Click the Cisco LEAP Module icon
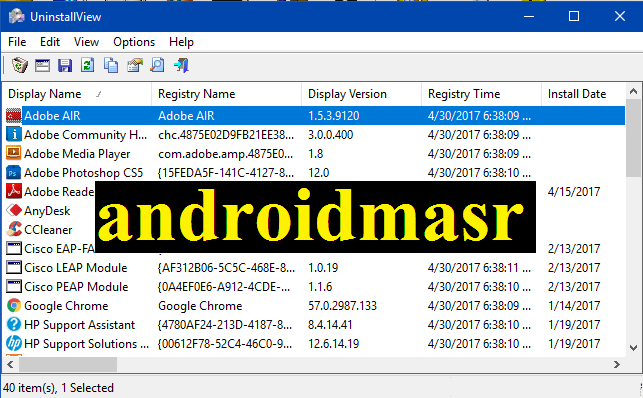 click(14, 268)
